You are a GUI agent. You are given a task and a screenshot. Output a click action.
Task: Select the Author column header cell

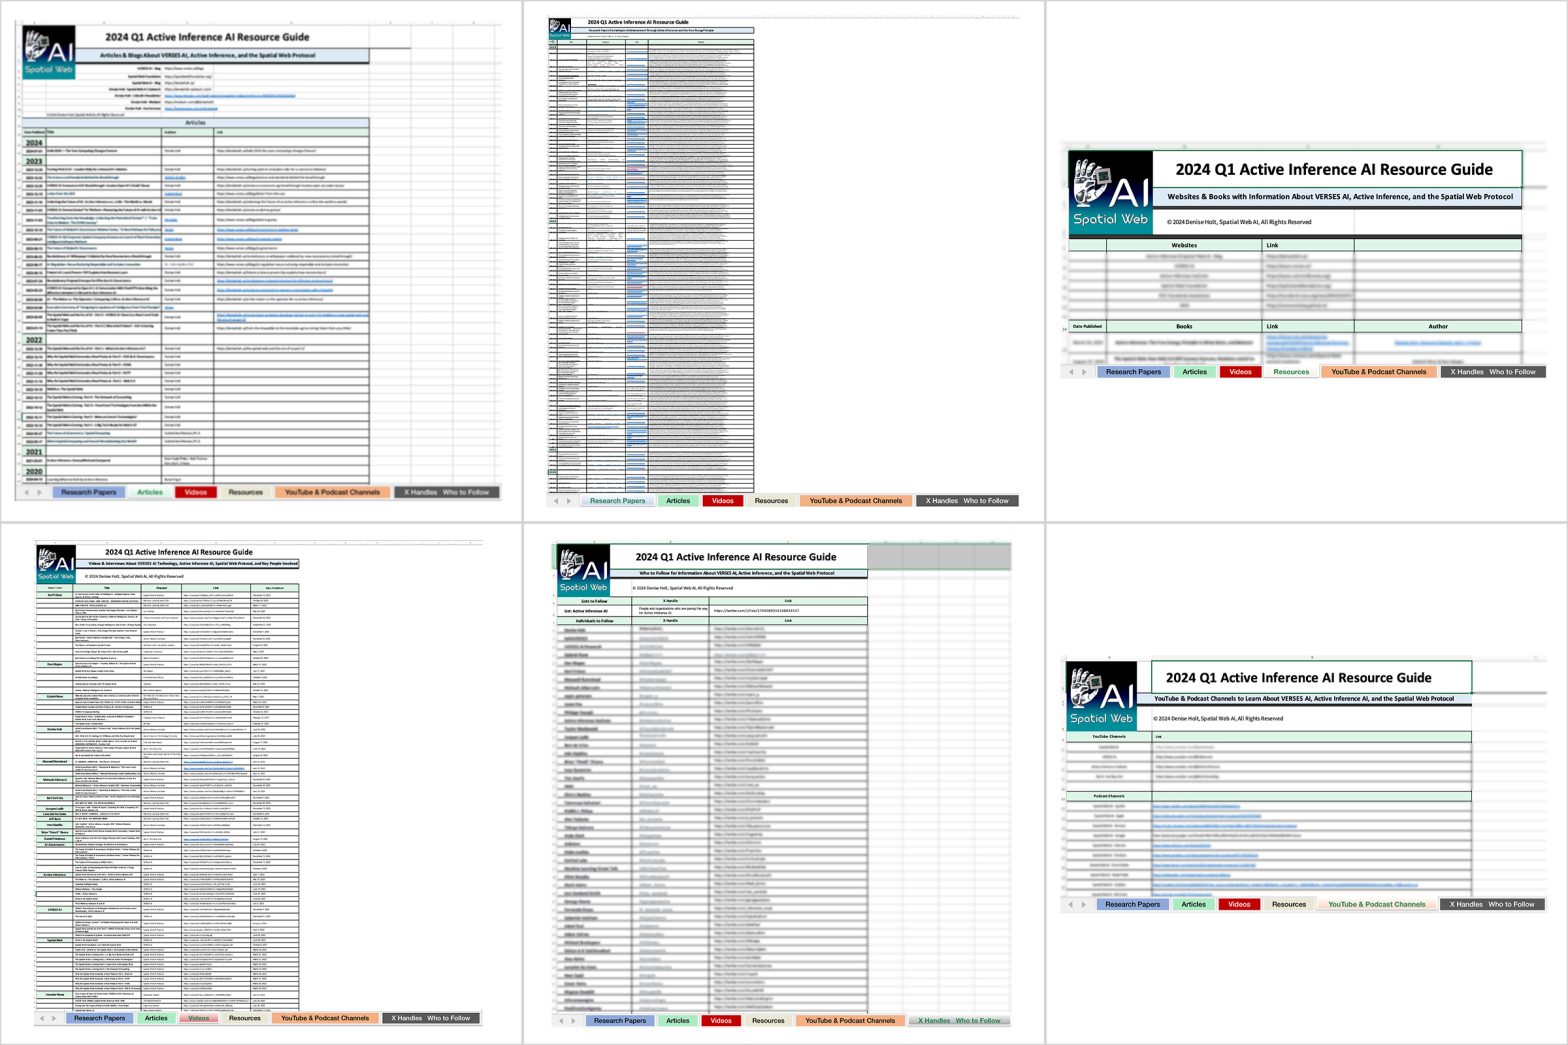[1437, 326]
